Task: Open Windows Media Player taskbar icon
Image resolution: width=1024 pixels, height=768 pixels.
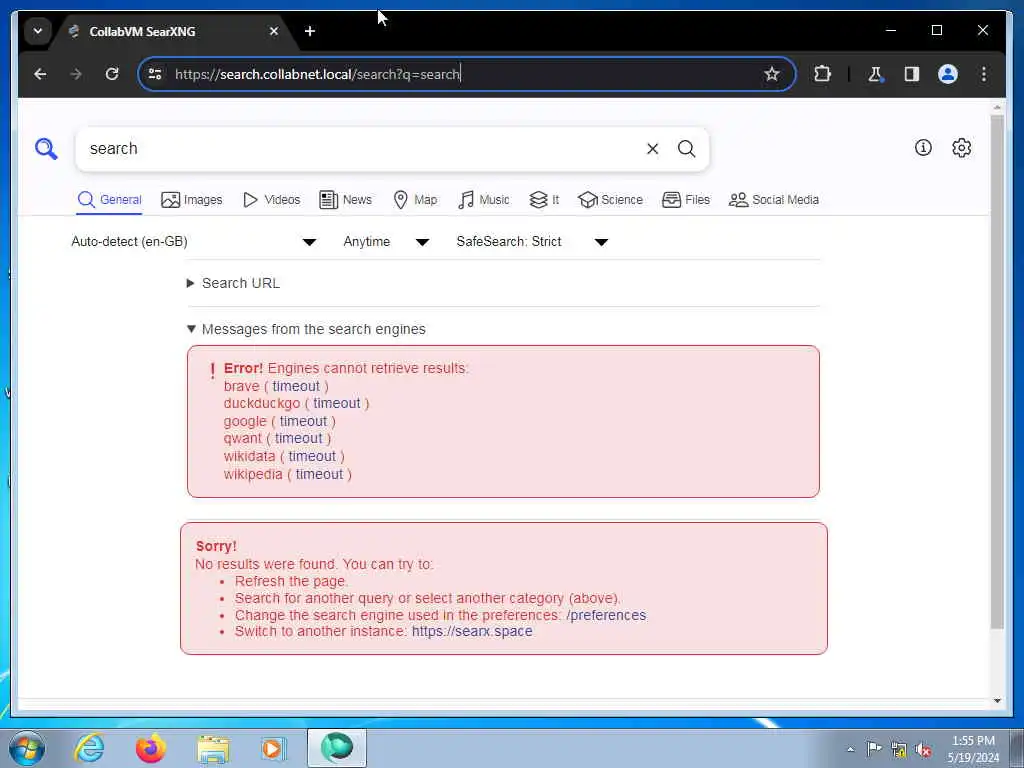Action: (x=273, y=748)
